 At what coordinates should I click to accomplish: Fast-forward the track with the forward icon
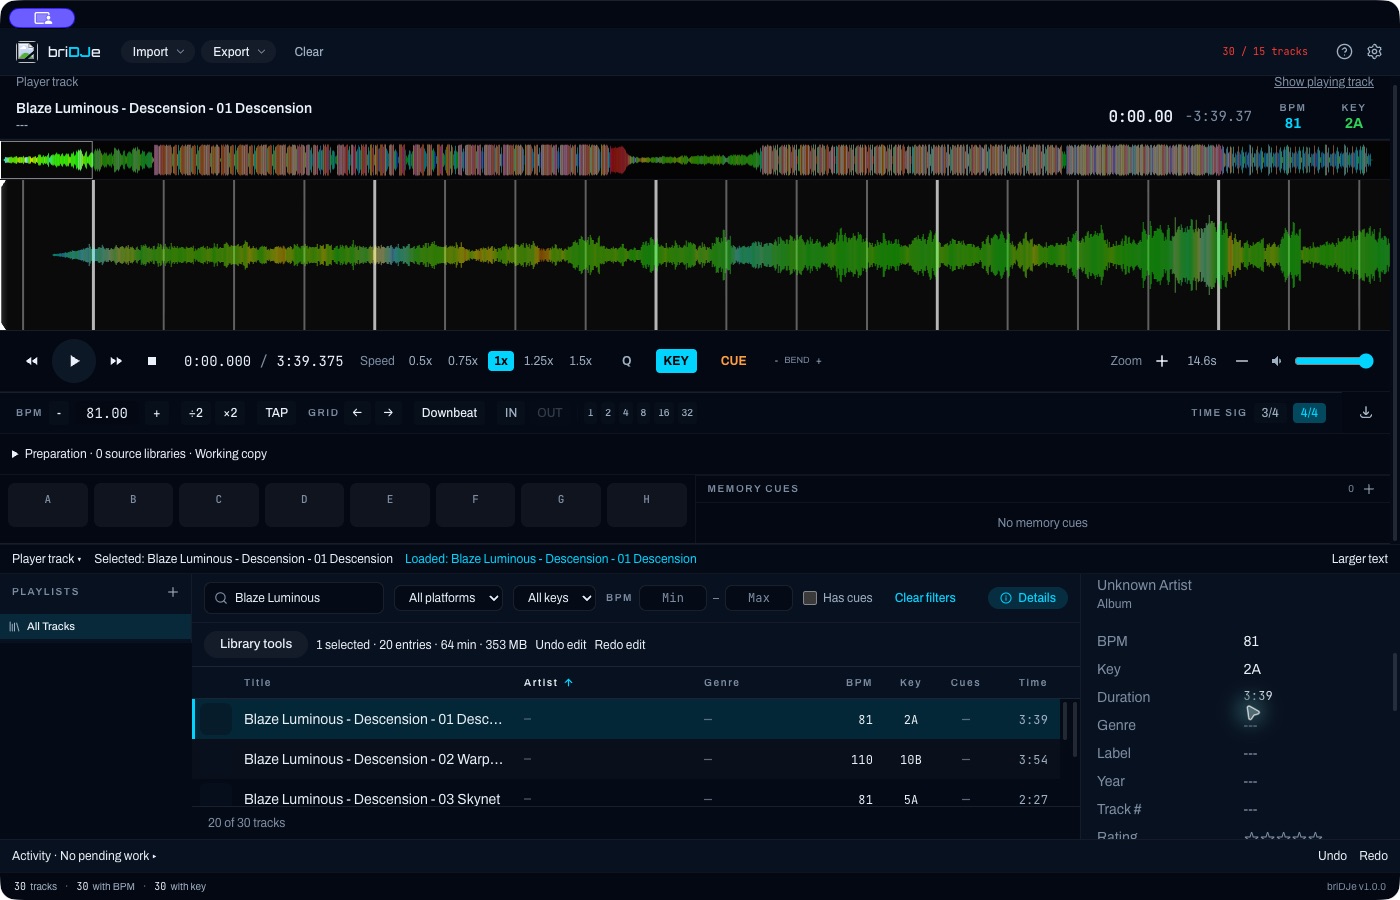116,361
